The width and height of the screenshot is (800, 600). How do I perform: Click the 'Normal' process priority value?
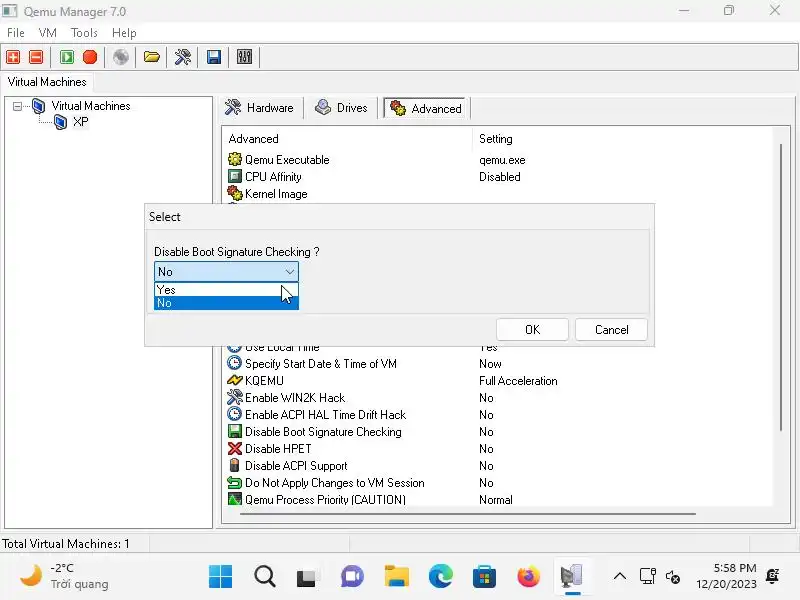point(495,499)
